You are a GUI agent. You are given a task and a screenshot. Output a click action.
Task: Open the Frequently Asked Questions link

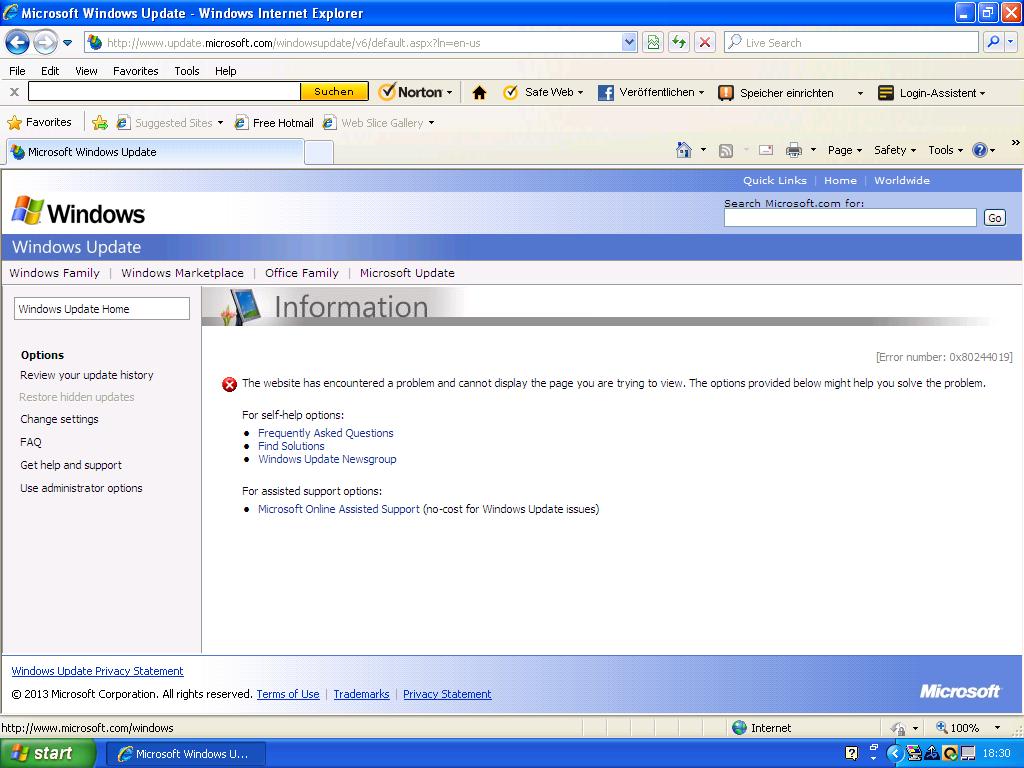(x=326, y=433)
